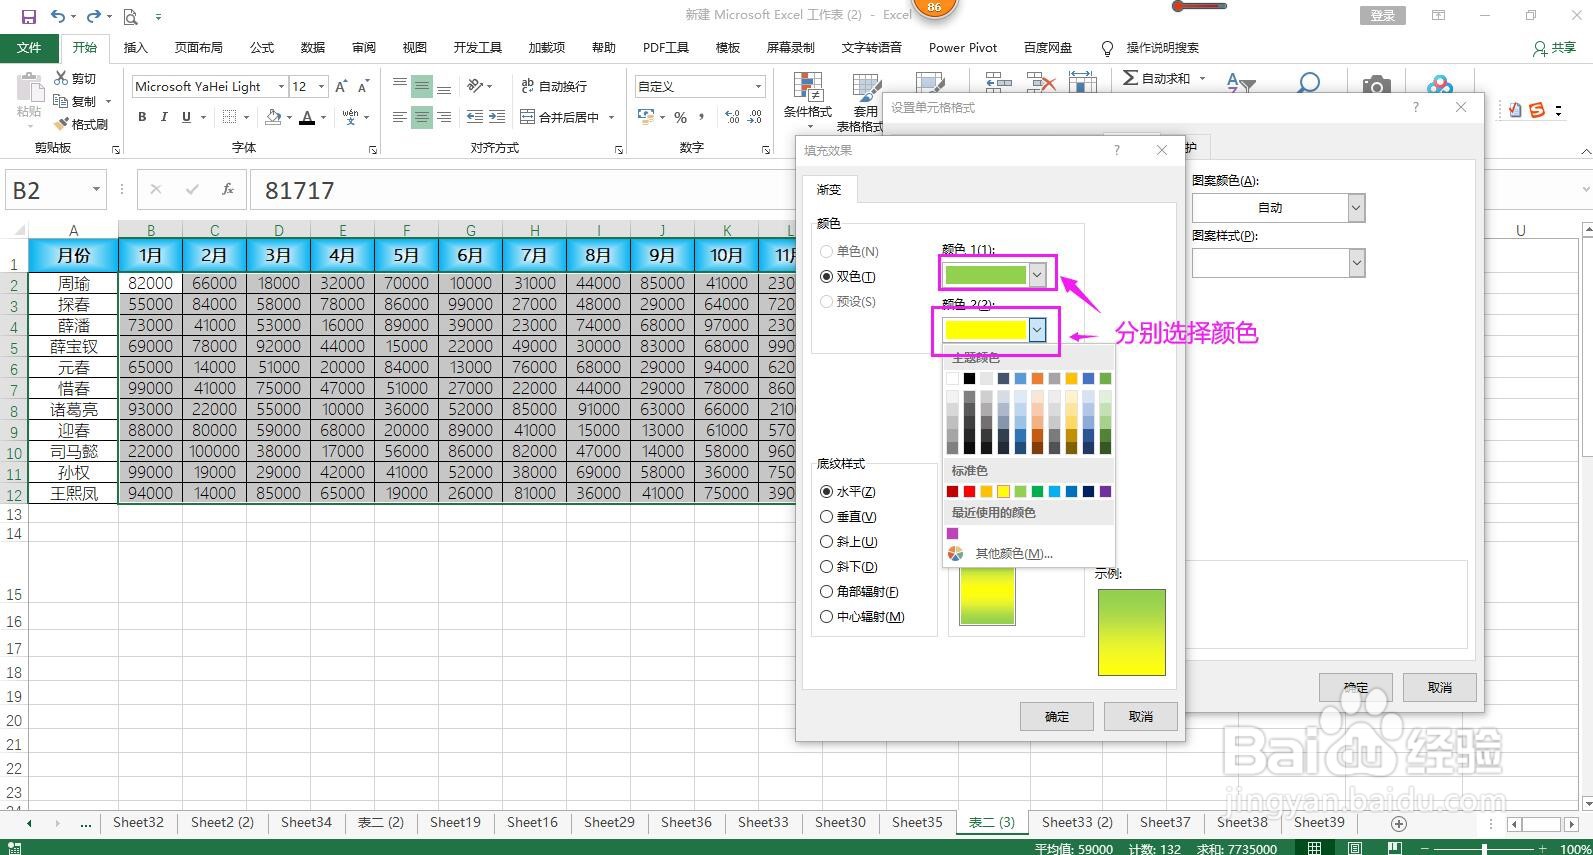Open the font size dropdown
The height and width of the screenshot is (855, 1593).
click(x=321, y=87)
